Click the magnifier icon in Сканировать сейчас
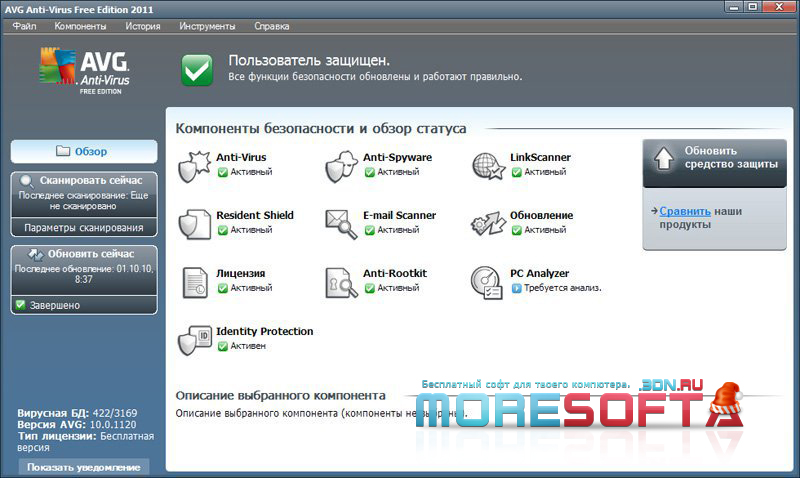Screen dimensions: 800x478 [27, 181]
